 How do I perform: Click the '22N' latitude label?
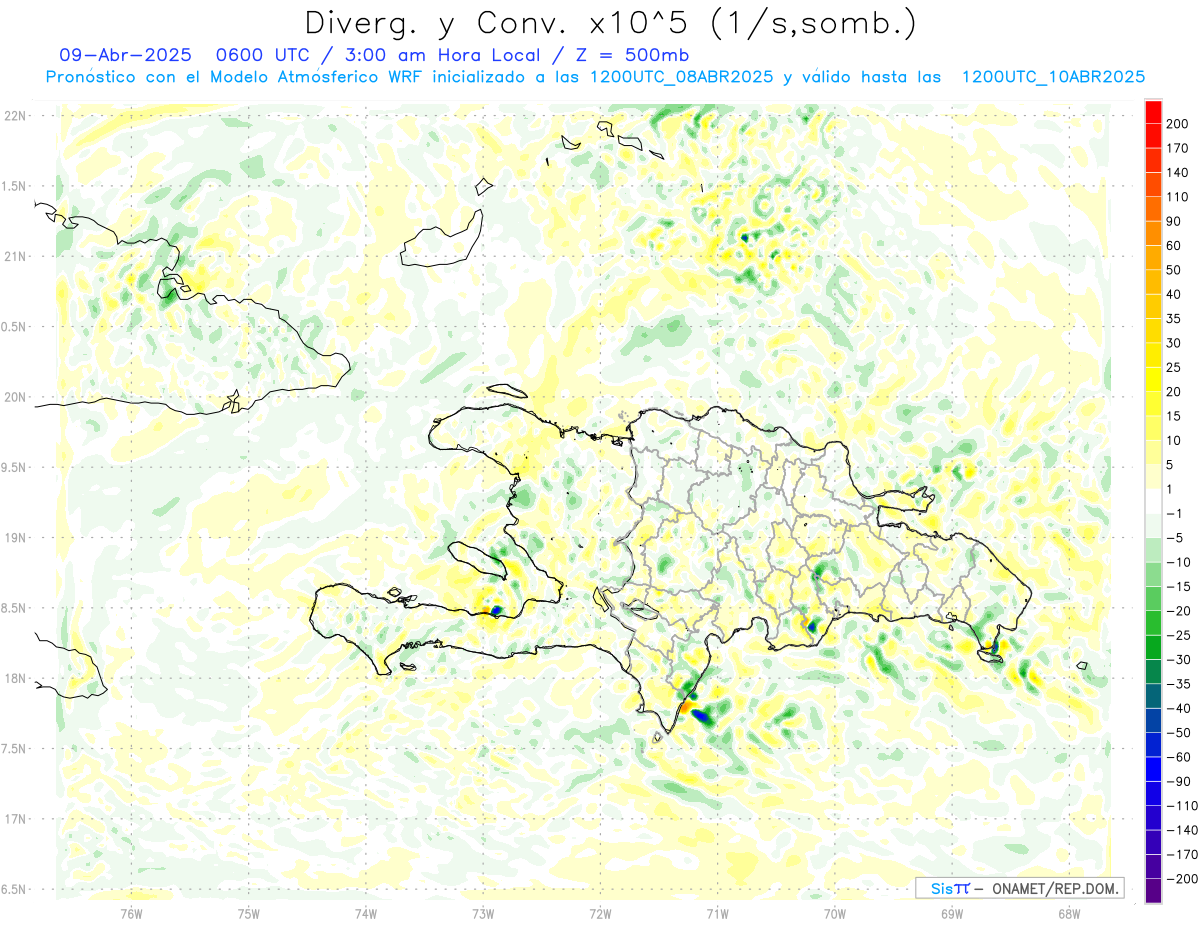click(x=15, y=116)
